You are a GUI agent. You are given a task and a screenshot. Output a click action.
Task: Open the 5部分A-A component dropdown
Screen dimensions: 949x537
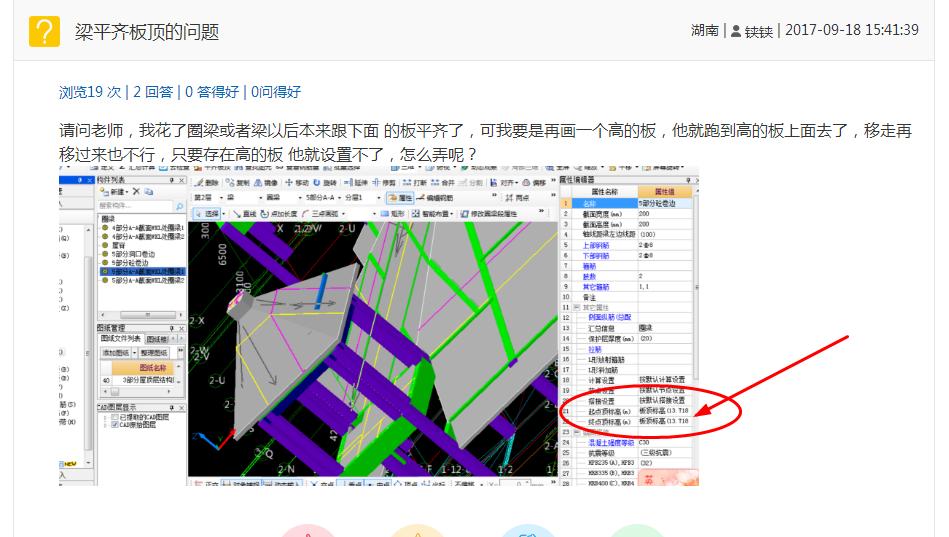point(323,198)
